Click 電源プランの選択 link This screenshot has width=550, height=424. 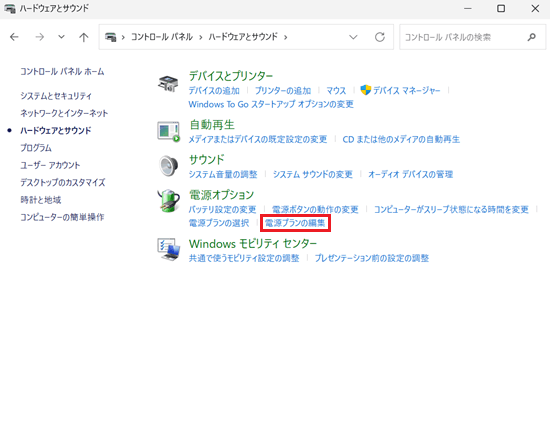[x=219, y=223]
